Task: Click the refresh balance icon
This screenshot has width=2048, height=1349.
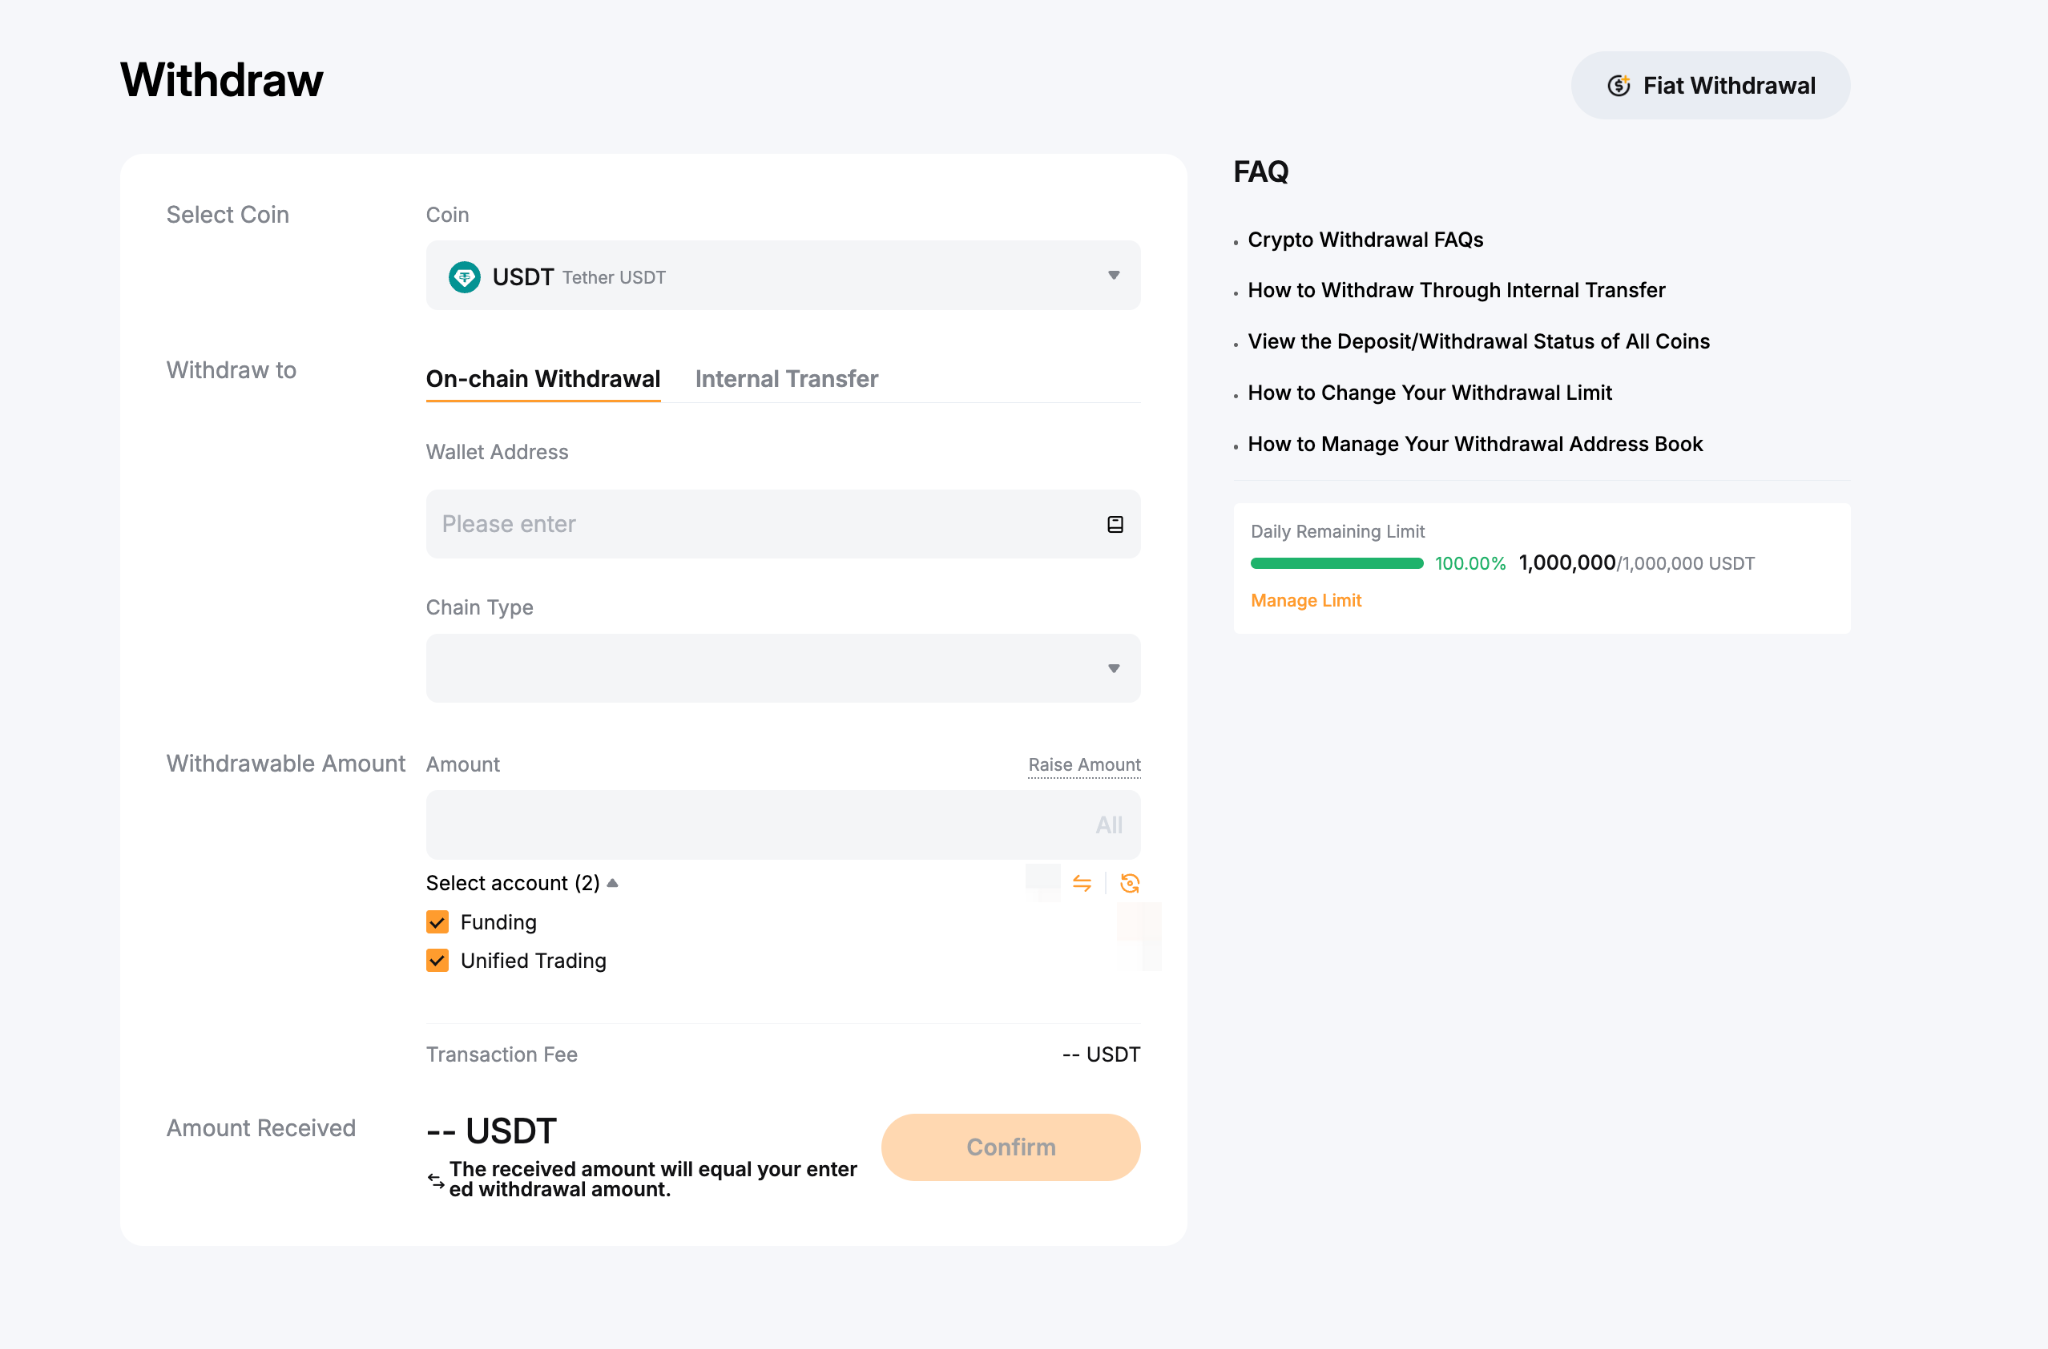Action: pos(1130,883)
